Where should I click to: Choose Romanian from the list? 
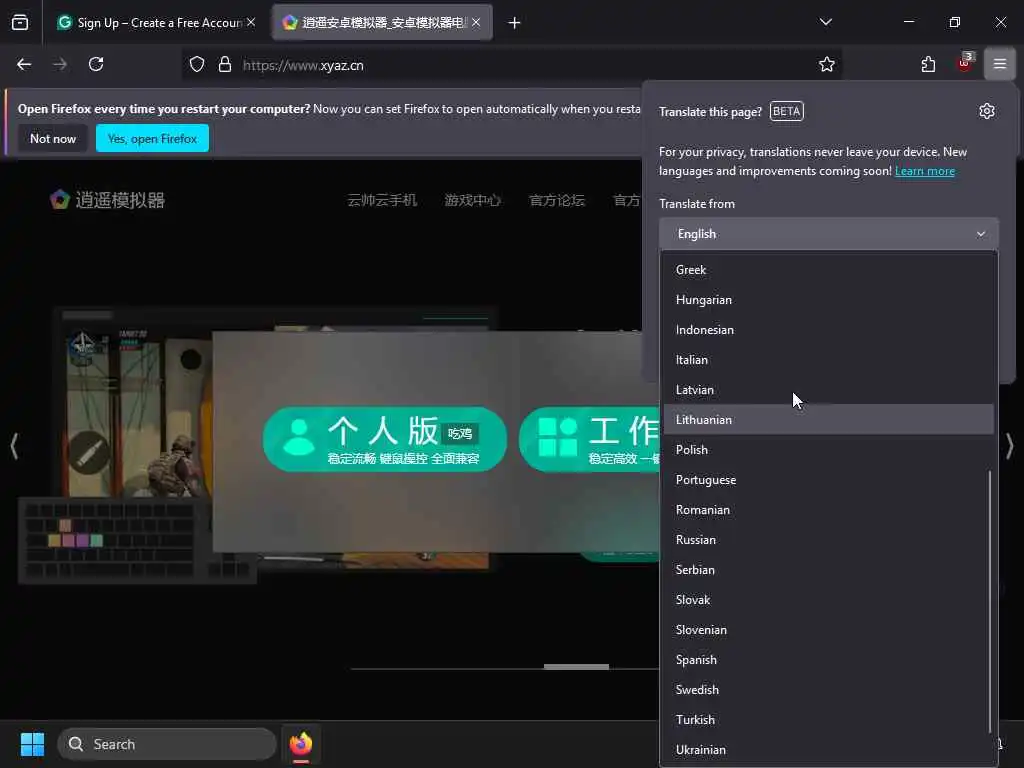coord(829,510)
